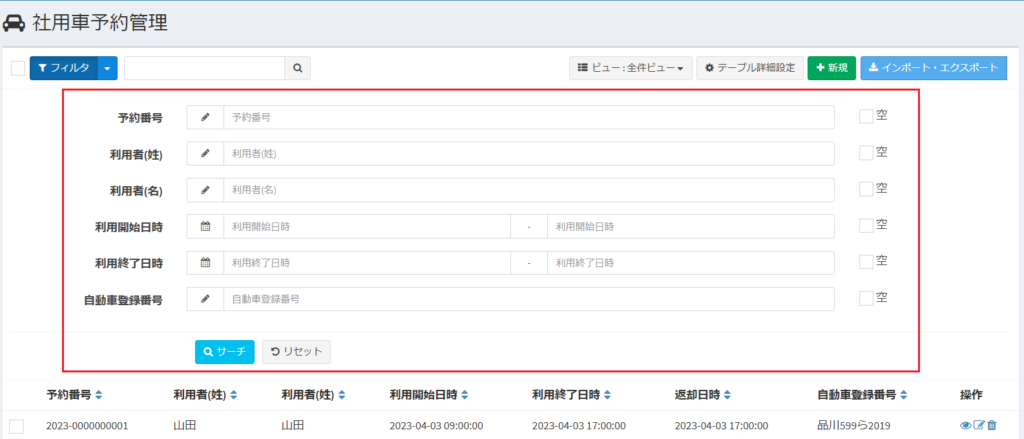Click the pencil icon for 利用者(名) filter
This screenshot has width=1024, height=439.
pyautogui.click(x=205, y=190)
